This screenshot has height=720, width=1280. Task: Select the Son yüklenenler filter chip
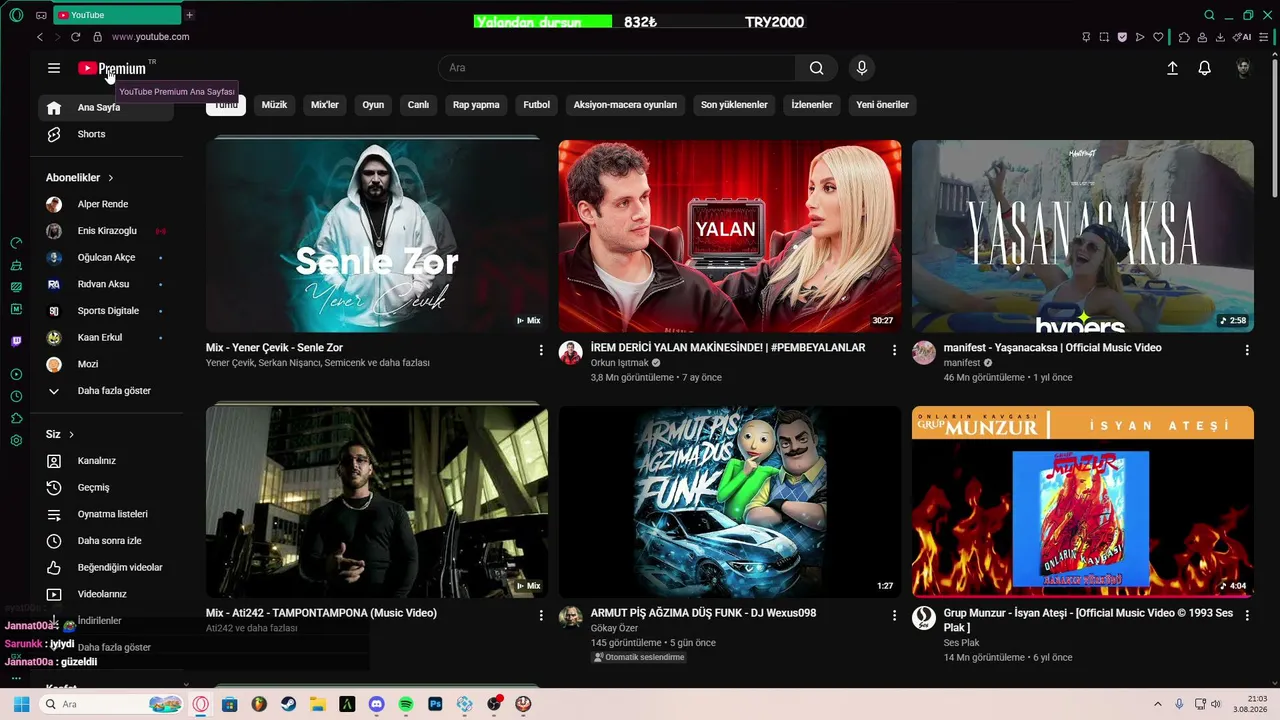coord(734,105)
